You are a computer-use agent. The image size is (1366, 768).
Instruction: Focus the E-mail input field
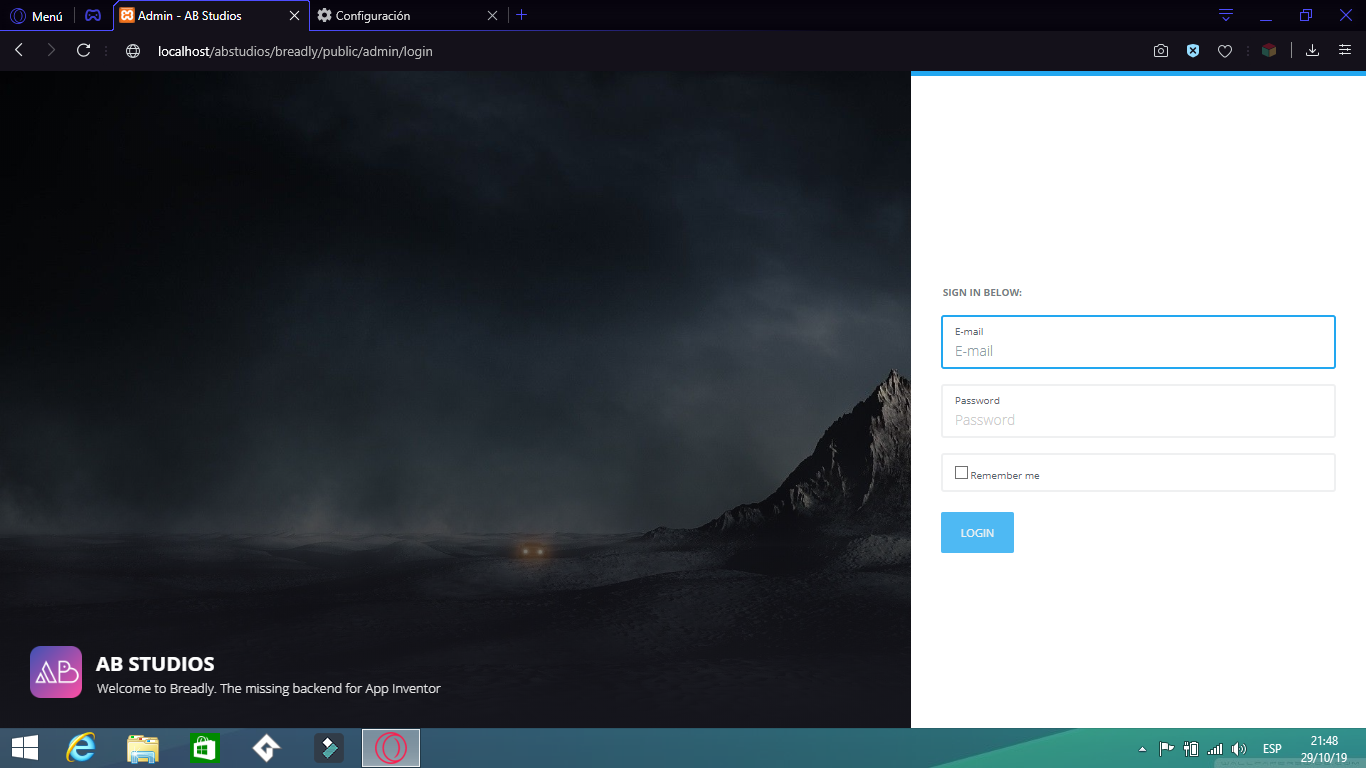coord(1137,351)
